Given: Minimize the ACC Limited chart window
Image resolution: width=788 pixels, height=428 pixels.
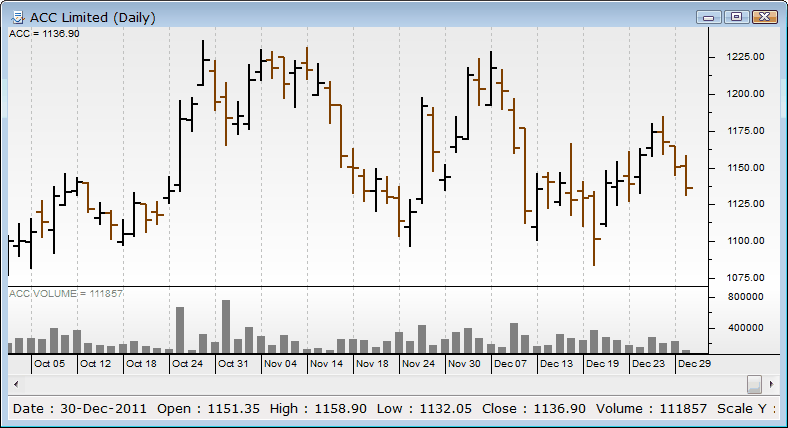Looking at the screenshot, I should pos(710,16).
